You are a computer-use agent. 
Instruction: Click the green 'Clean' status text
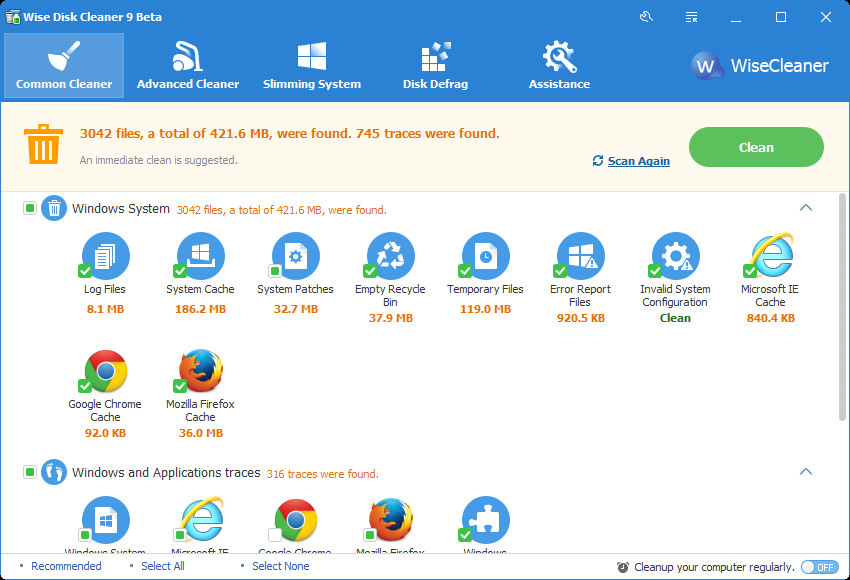[675, 318]
